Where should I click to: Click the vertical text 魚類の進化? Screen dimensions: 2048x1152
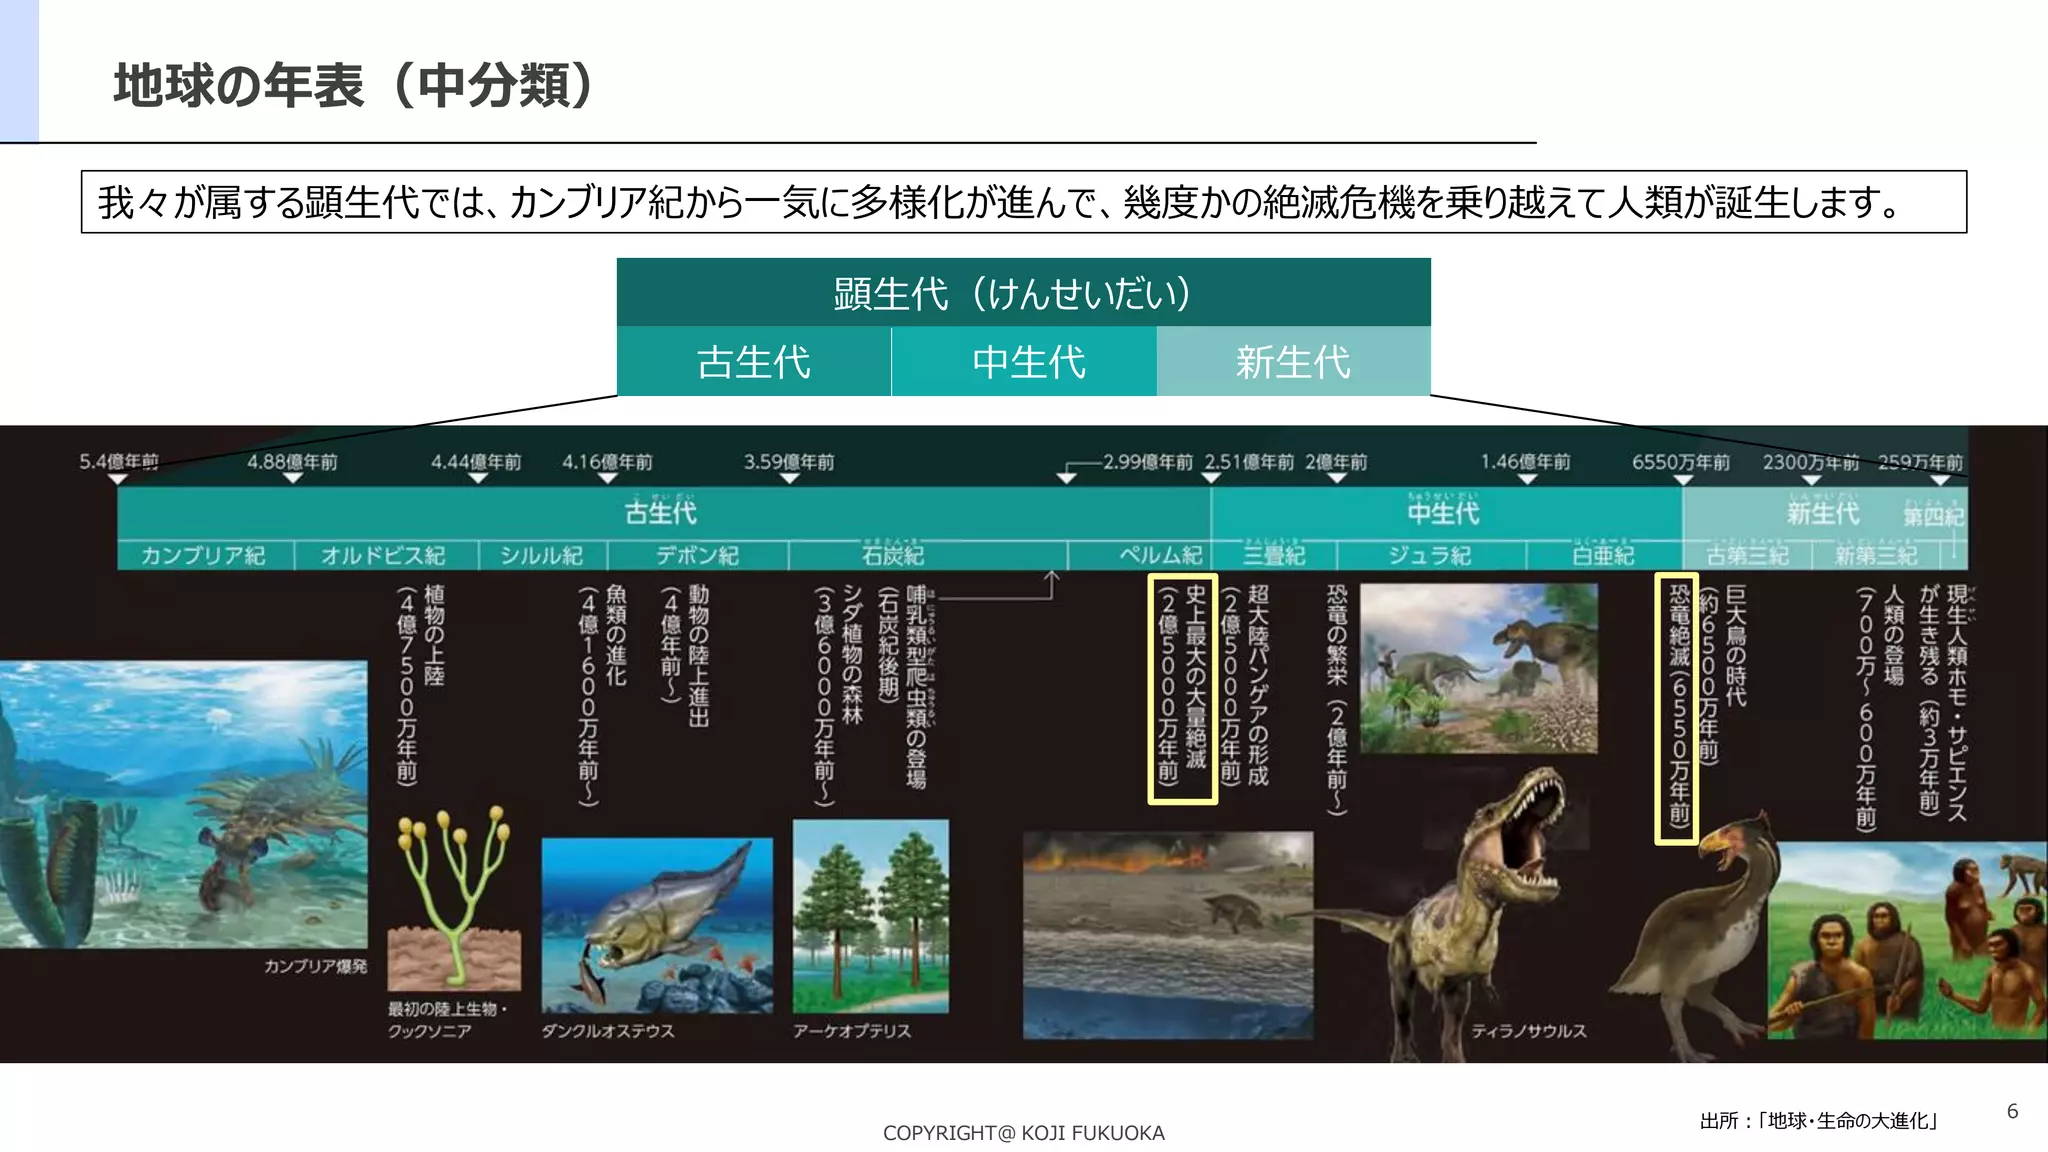(616, 635)
